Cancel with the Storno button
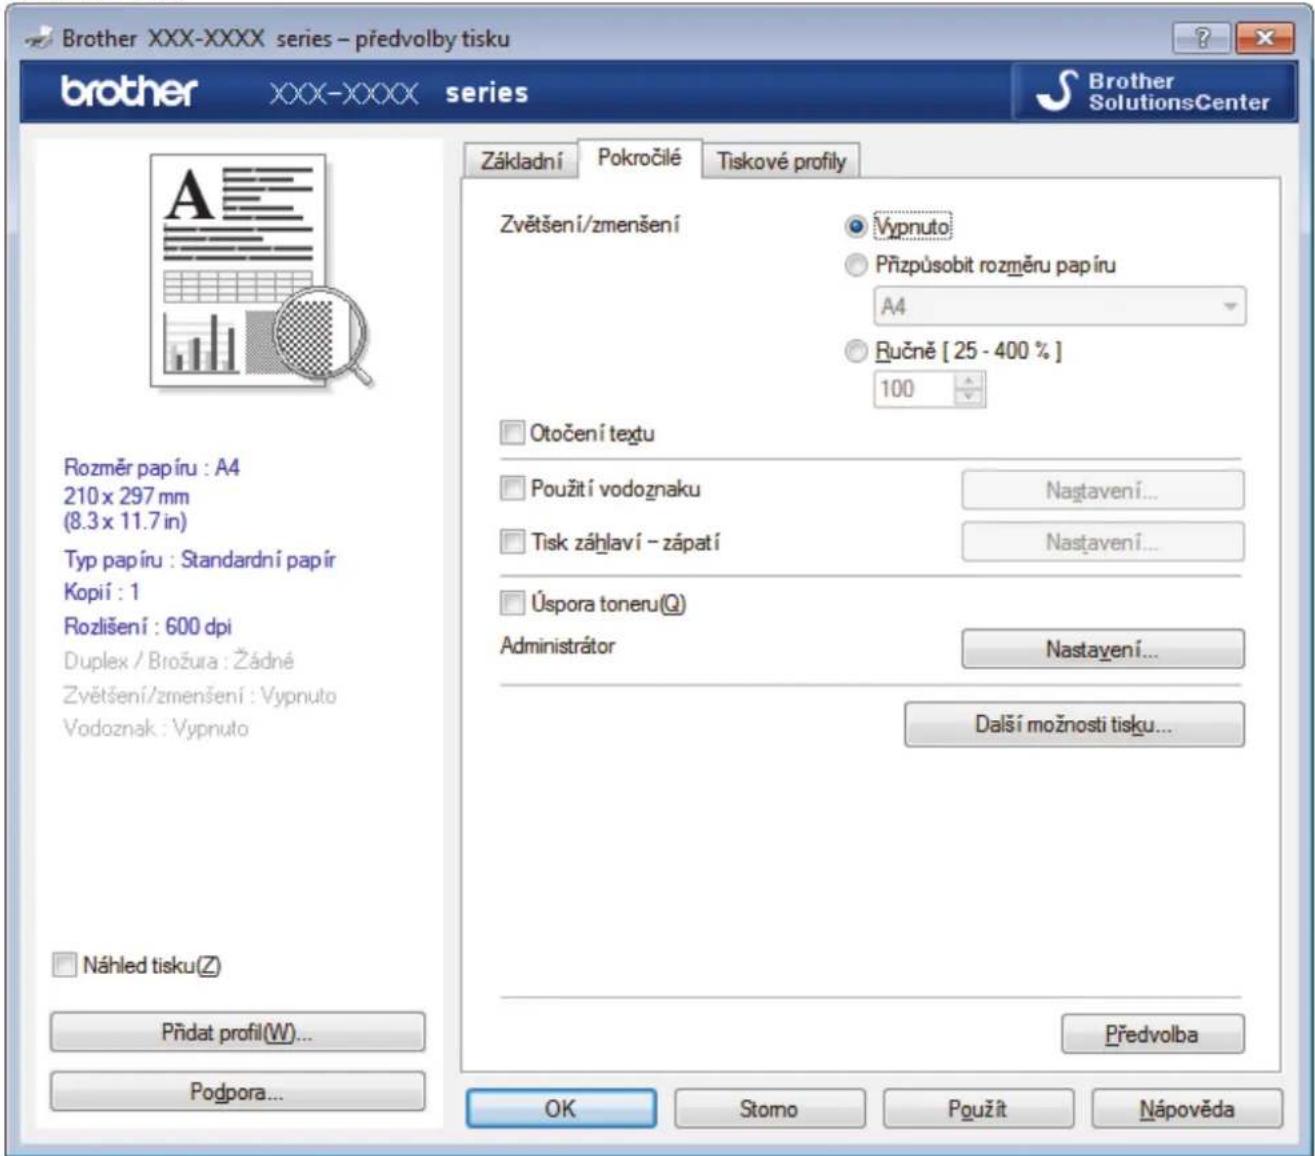 (769, 1109)
